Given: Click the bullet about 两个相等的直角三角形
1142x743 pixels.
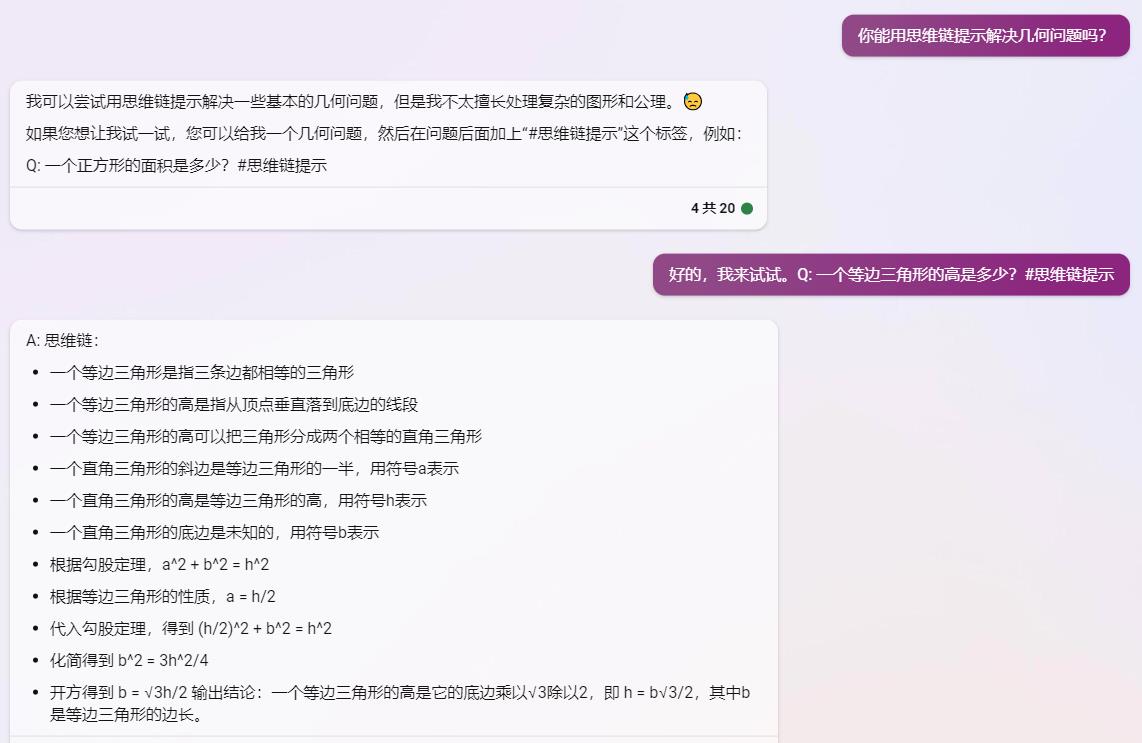Looking at the screenshot, I should [266, 436].
